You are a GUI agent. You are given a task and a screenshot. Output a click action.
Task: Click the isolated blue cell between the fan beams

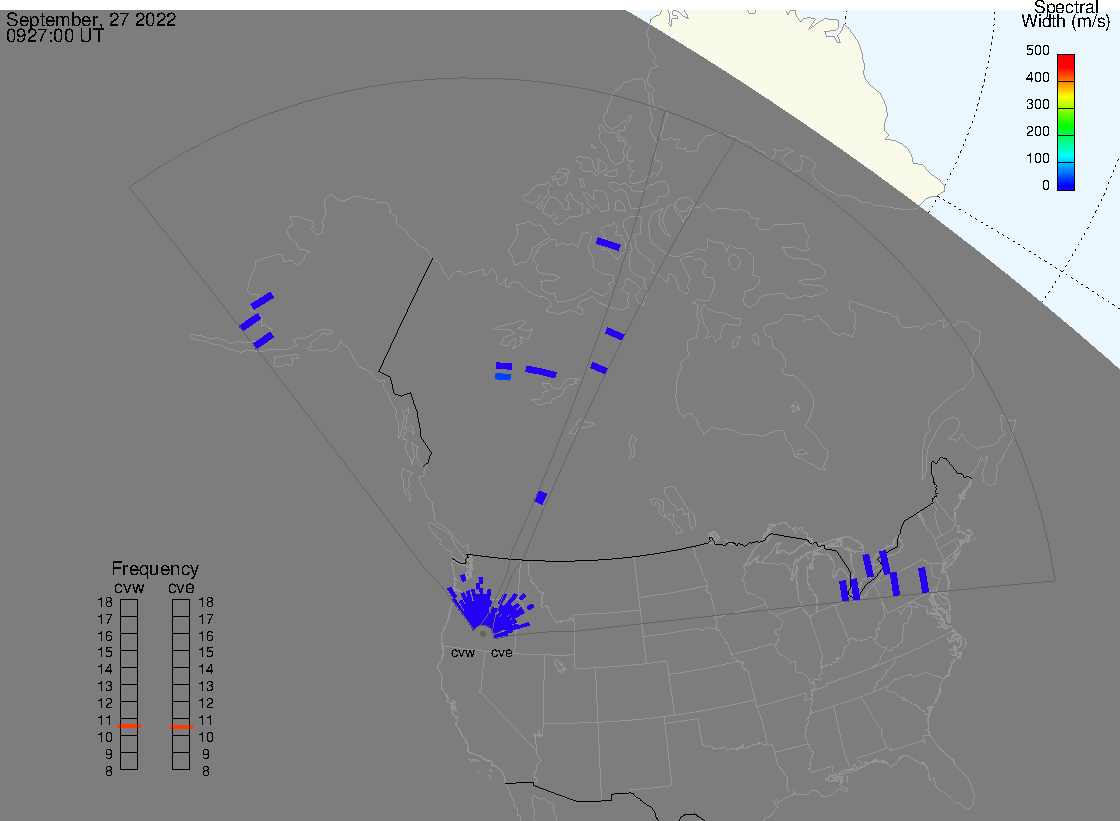point(541,498)
